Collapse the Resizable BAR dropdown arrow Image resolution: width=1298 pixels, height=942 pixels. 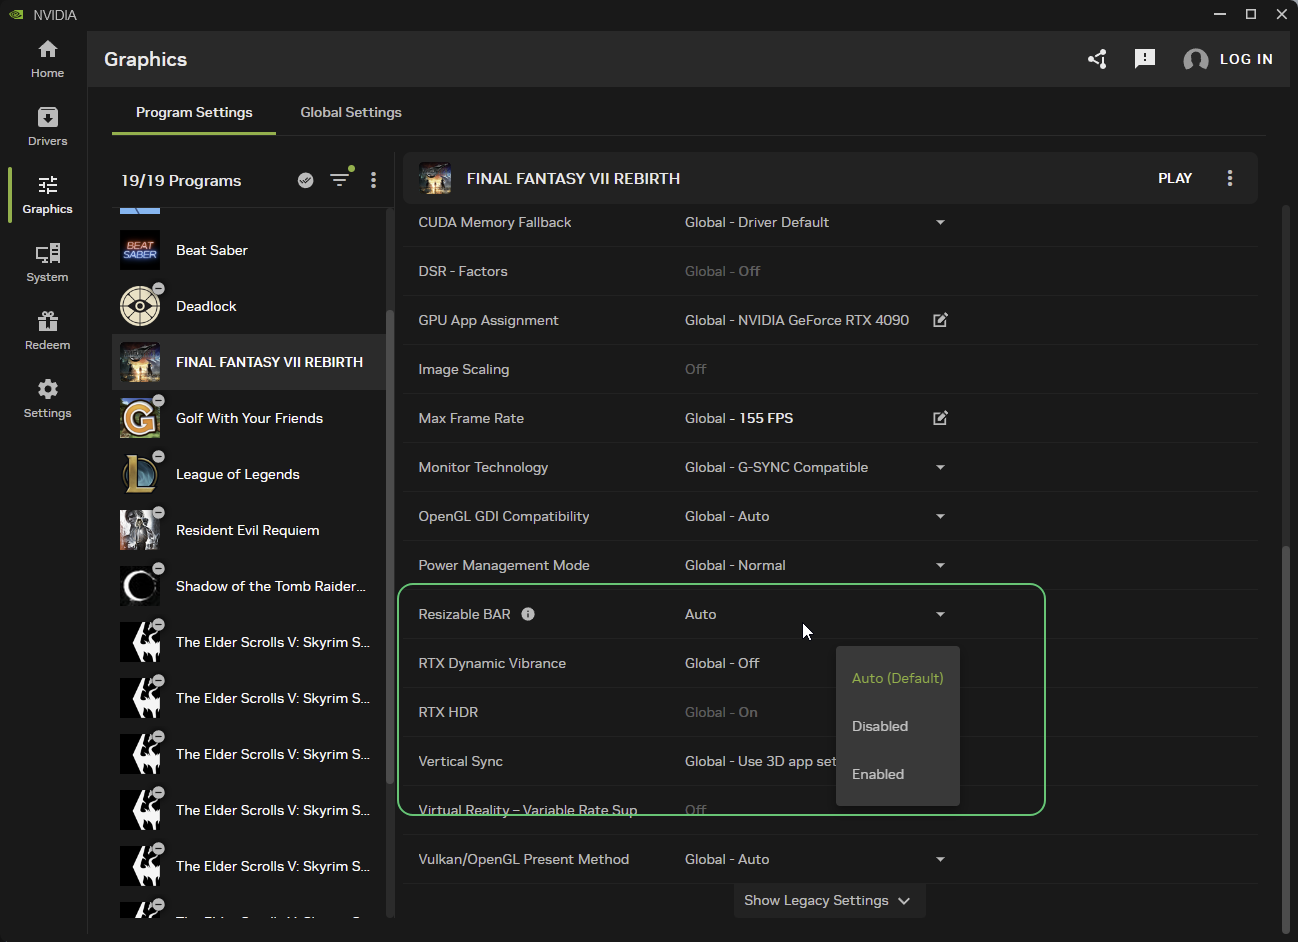(x=940, y=614)
